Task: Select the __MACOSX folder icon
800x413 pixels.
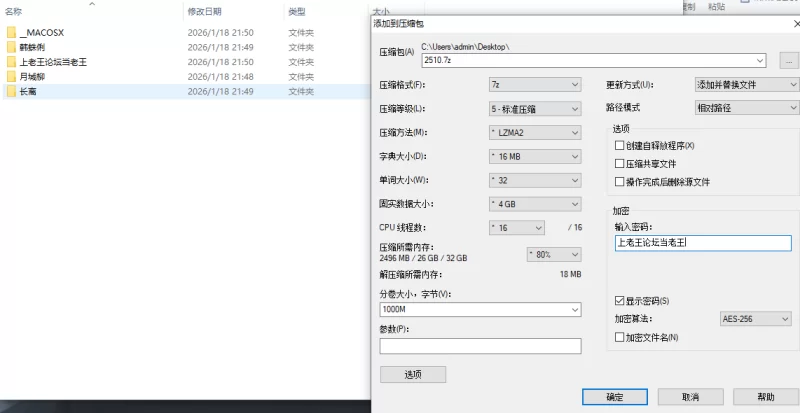Action: point(11,33)
